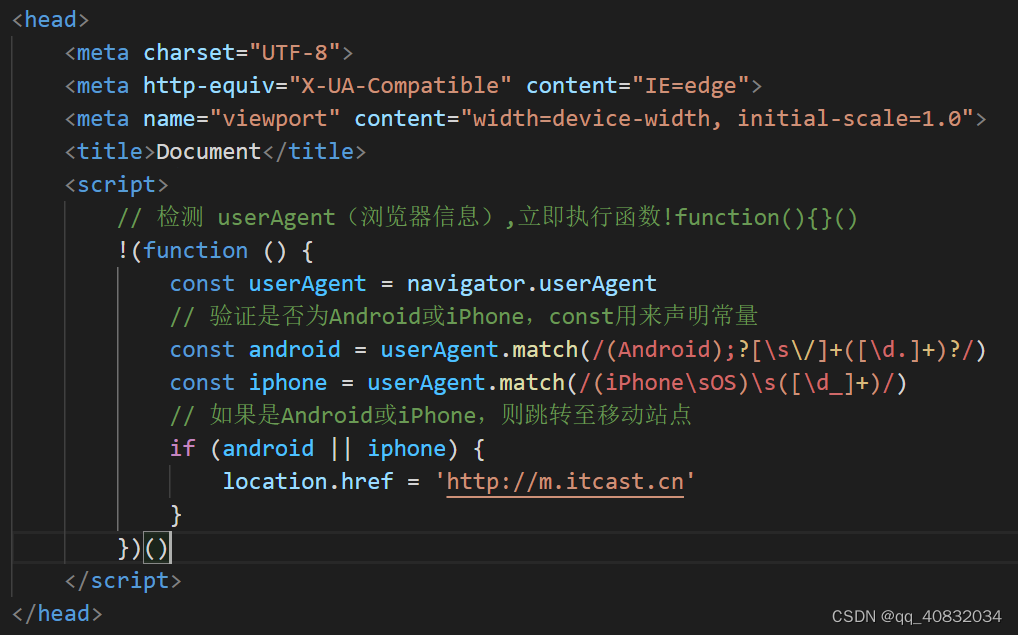Click the Document title text
The width and height of the screenshot is (1018, 635).
pyautogui.click(x=208, y=152)
